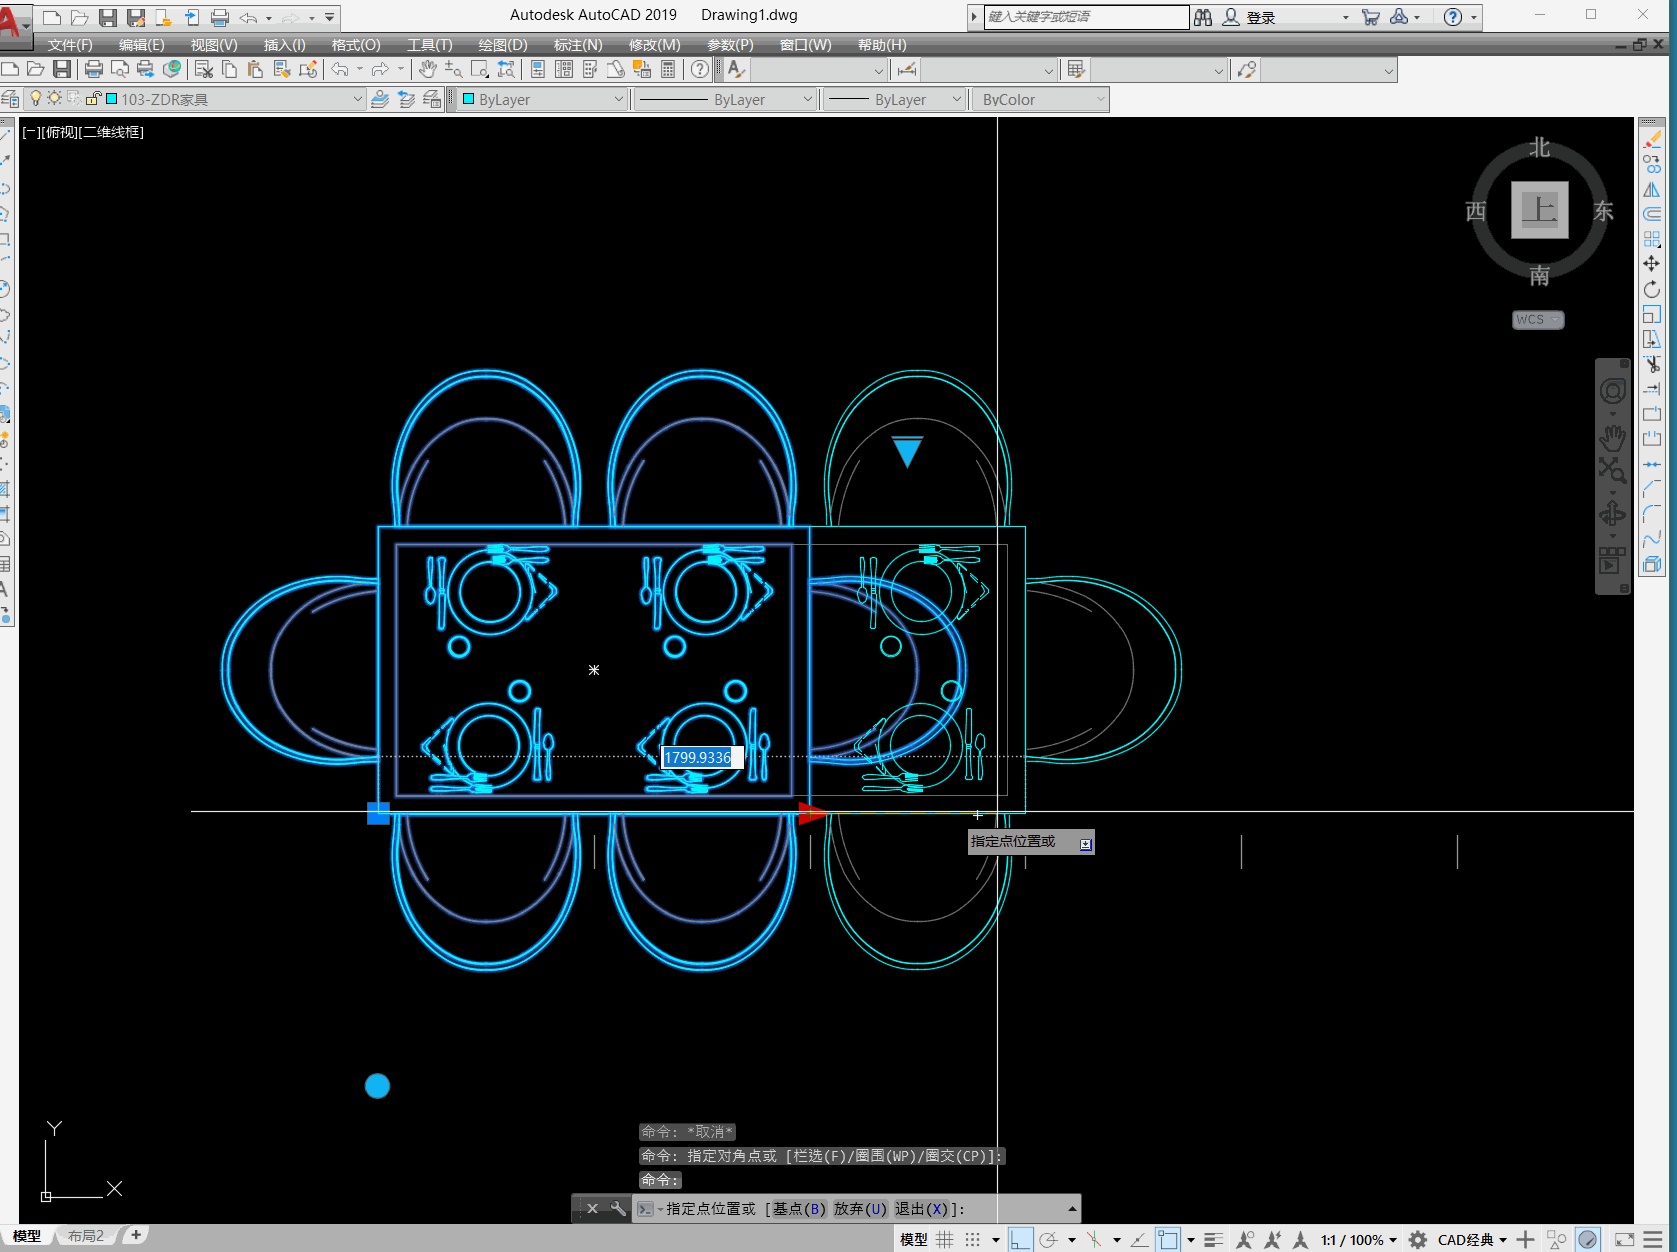Switch to the 布局2 layout tab
This screenshot has width=1677, height=1252.
tap(86, 1236)
